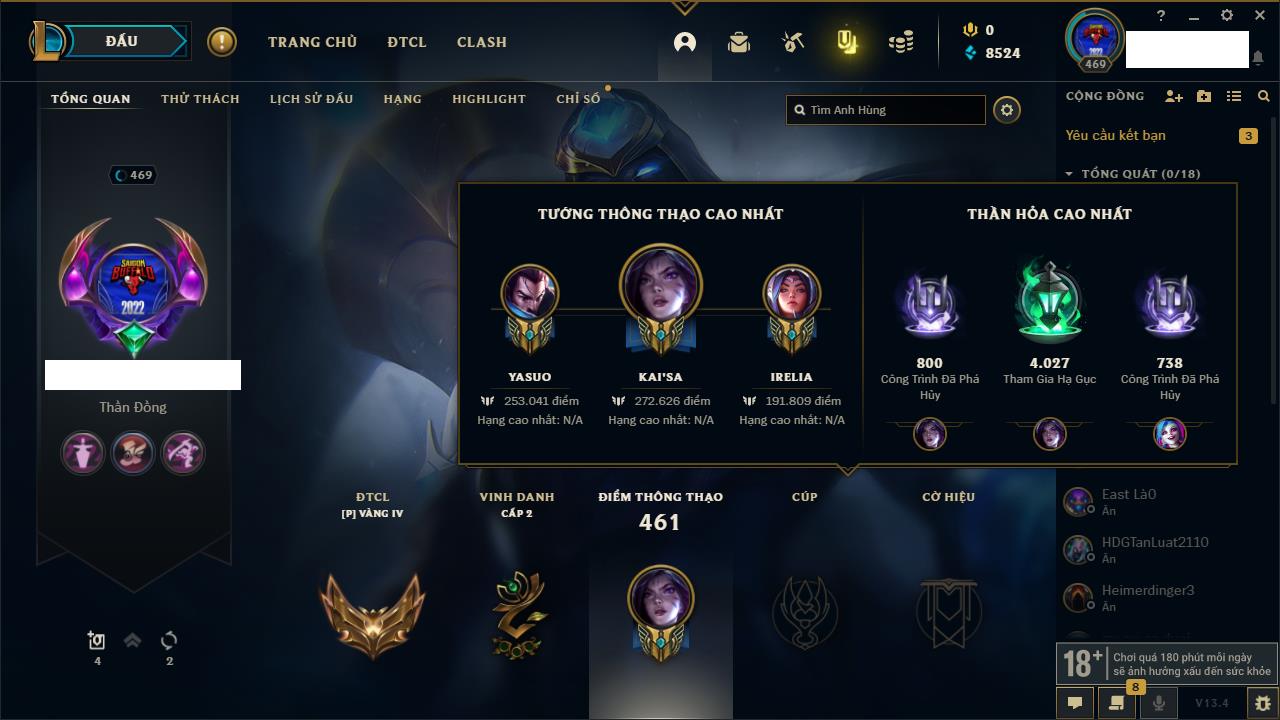The width and height of the screenshot is (1280, 720).
Task: Open the bug report icon
Action: point(1262,703)
